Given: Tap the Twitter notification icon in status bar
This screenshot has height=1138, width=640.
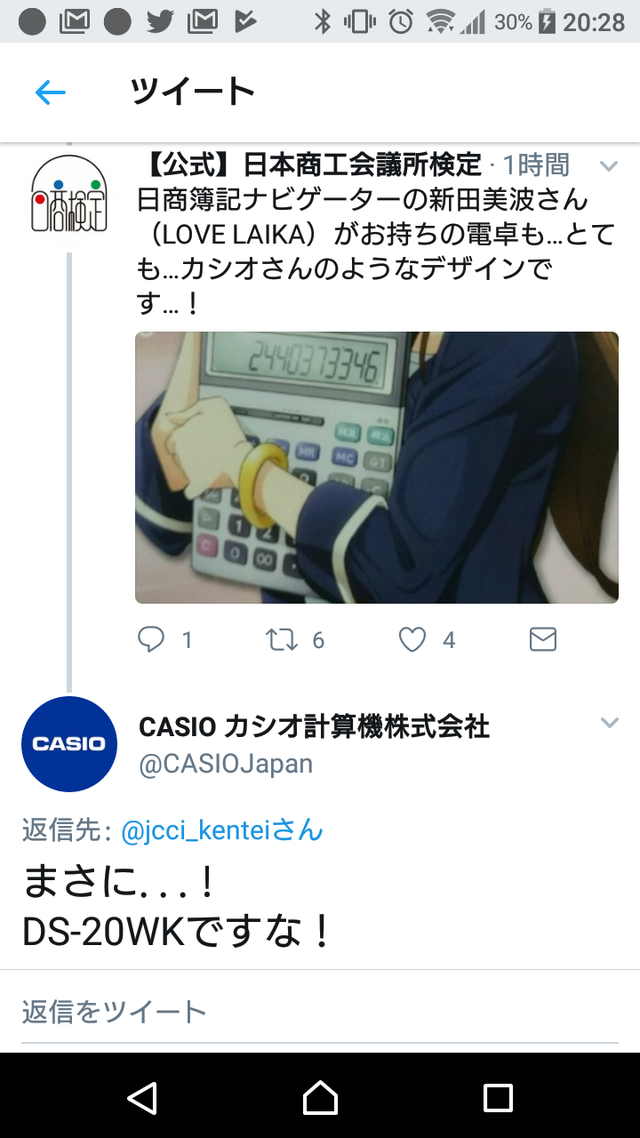Looking at the screenshot, I should pyautogui.click(x=160, y=22).
